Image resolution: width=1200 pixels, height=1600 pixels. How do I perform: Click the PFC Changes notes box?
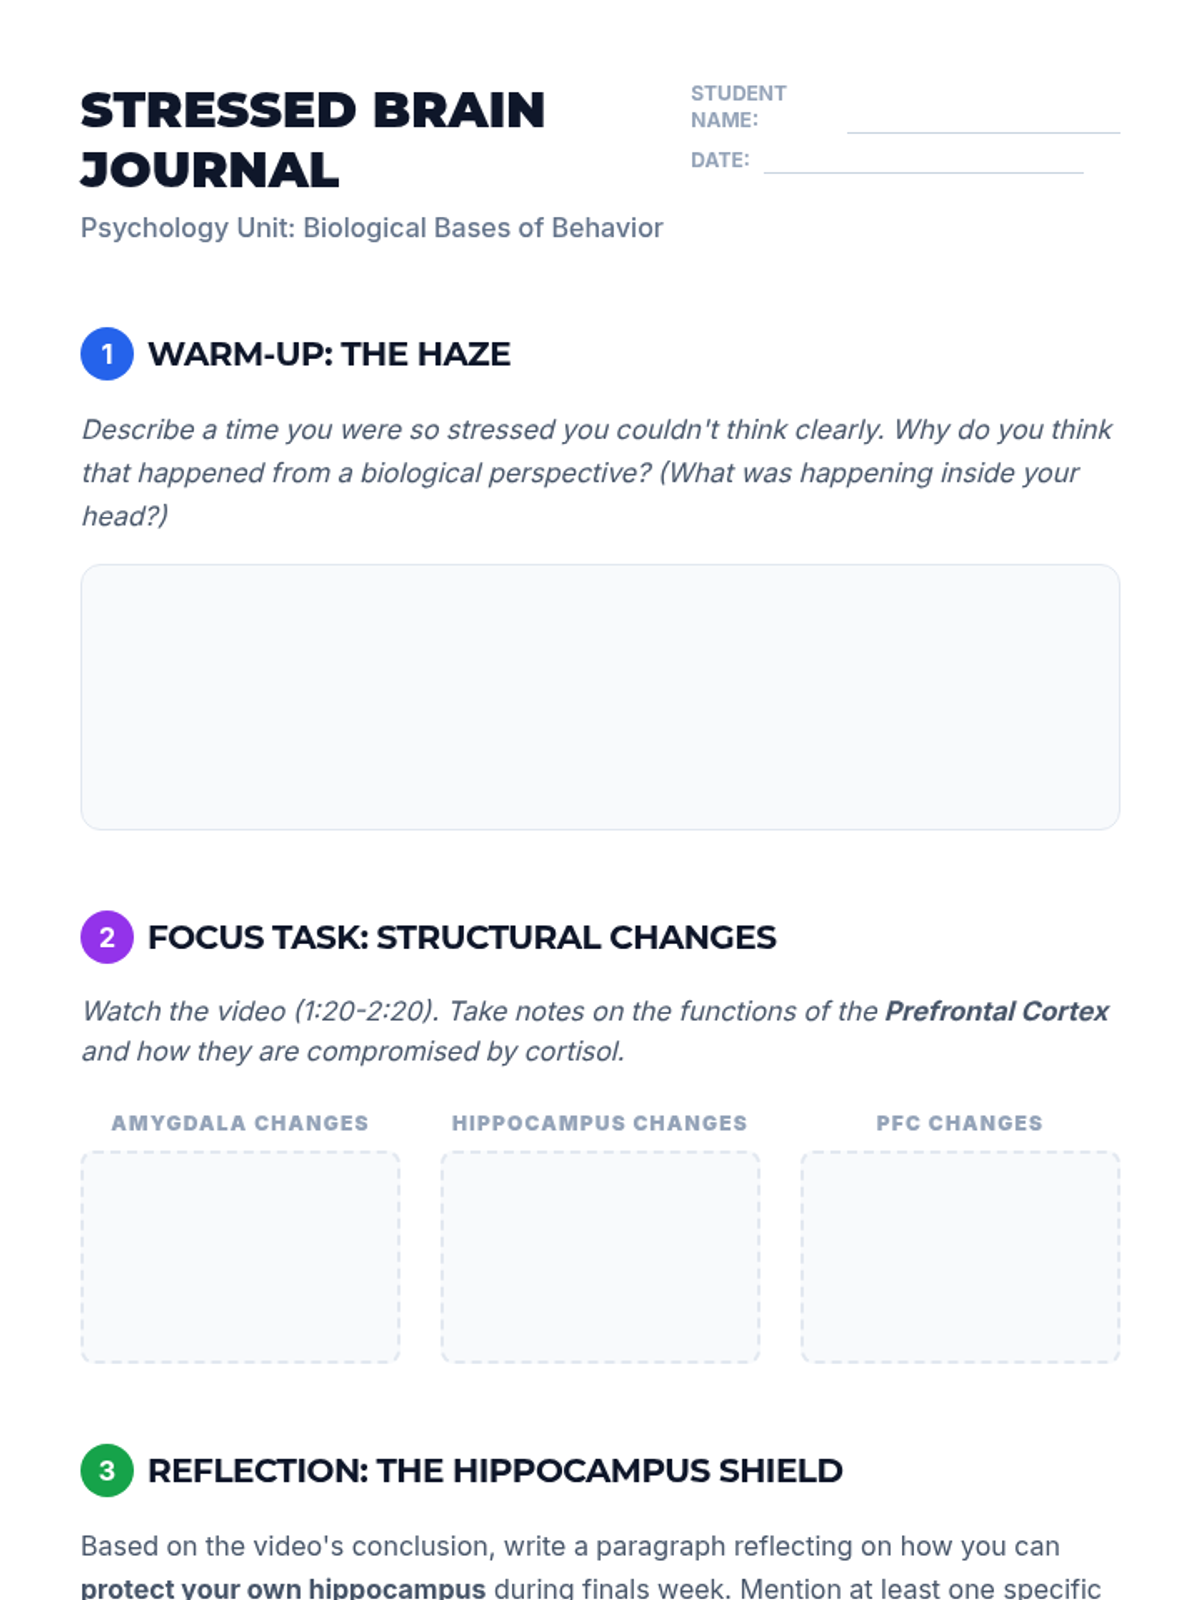(x=960, y=1257)
